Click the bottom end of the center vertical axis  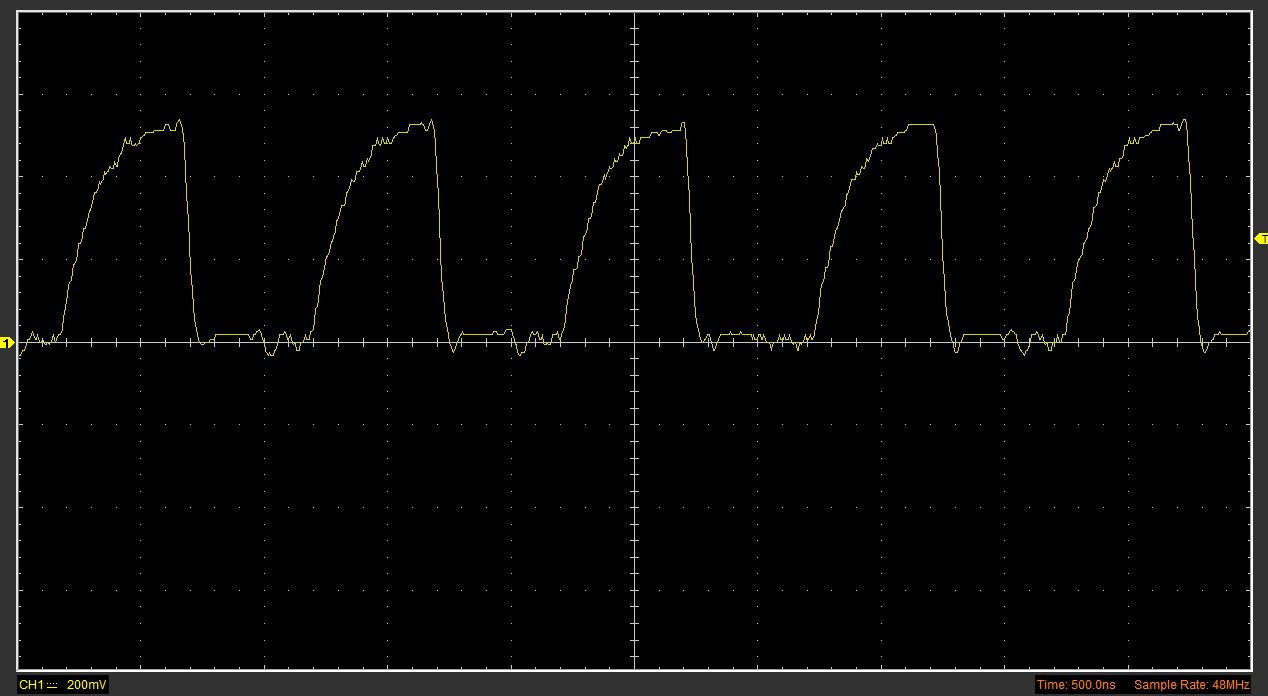click(635, 666)
